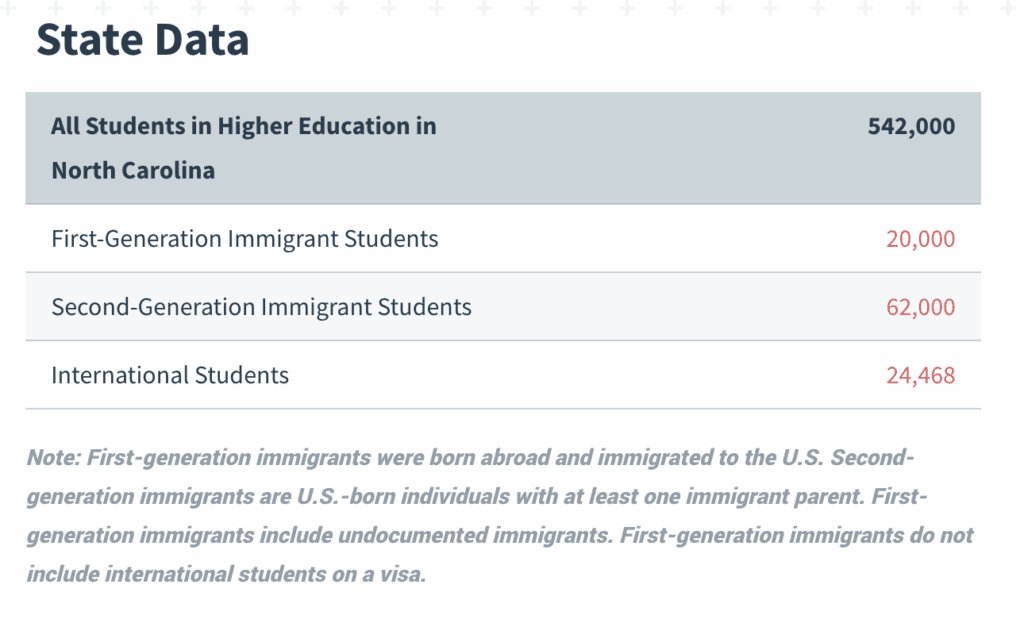Click the State Data heading
This screenshot has width=1024, height=619.
point(142,41)
